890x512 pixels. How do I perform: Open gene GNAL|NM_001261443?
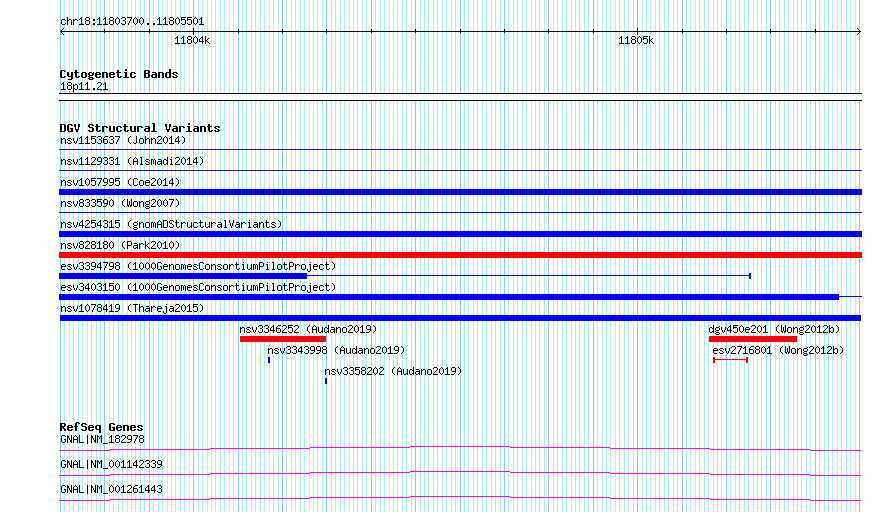pos(111,489)
